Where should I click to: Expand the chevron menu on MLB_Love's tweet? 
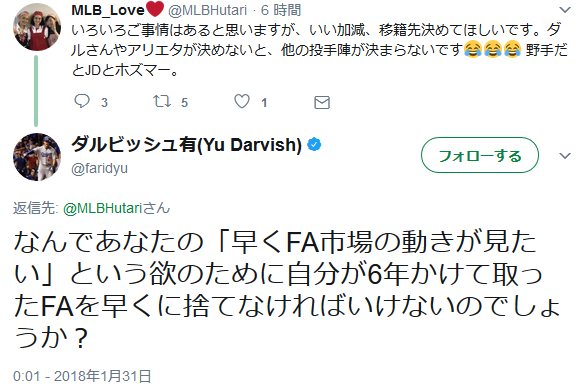pos(565,10)
